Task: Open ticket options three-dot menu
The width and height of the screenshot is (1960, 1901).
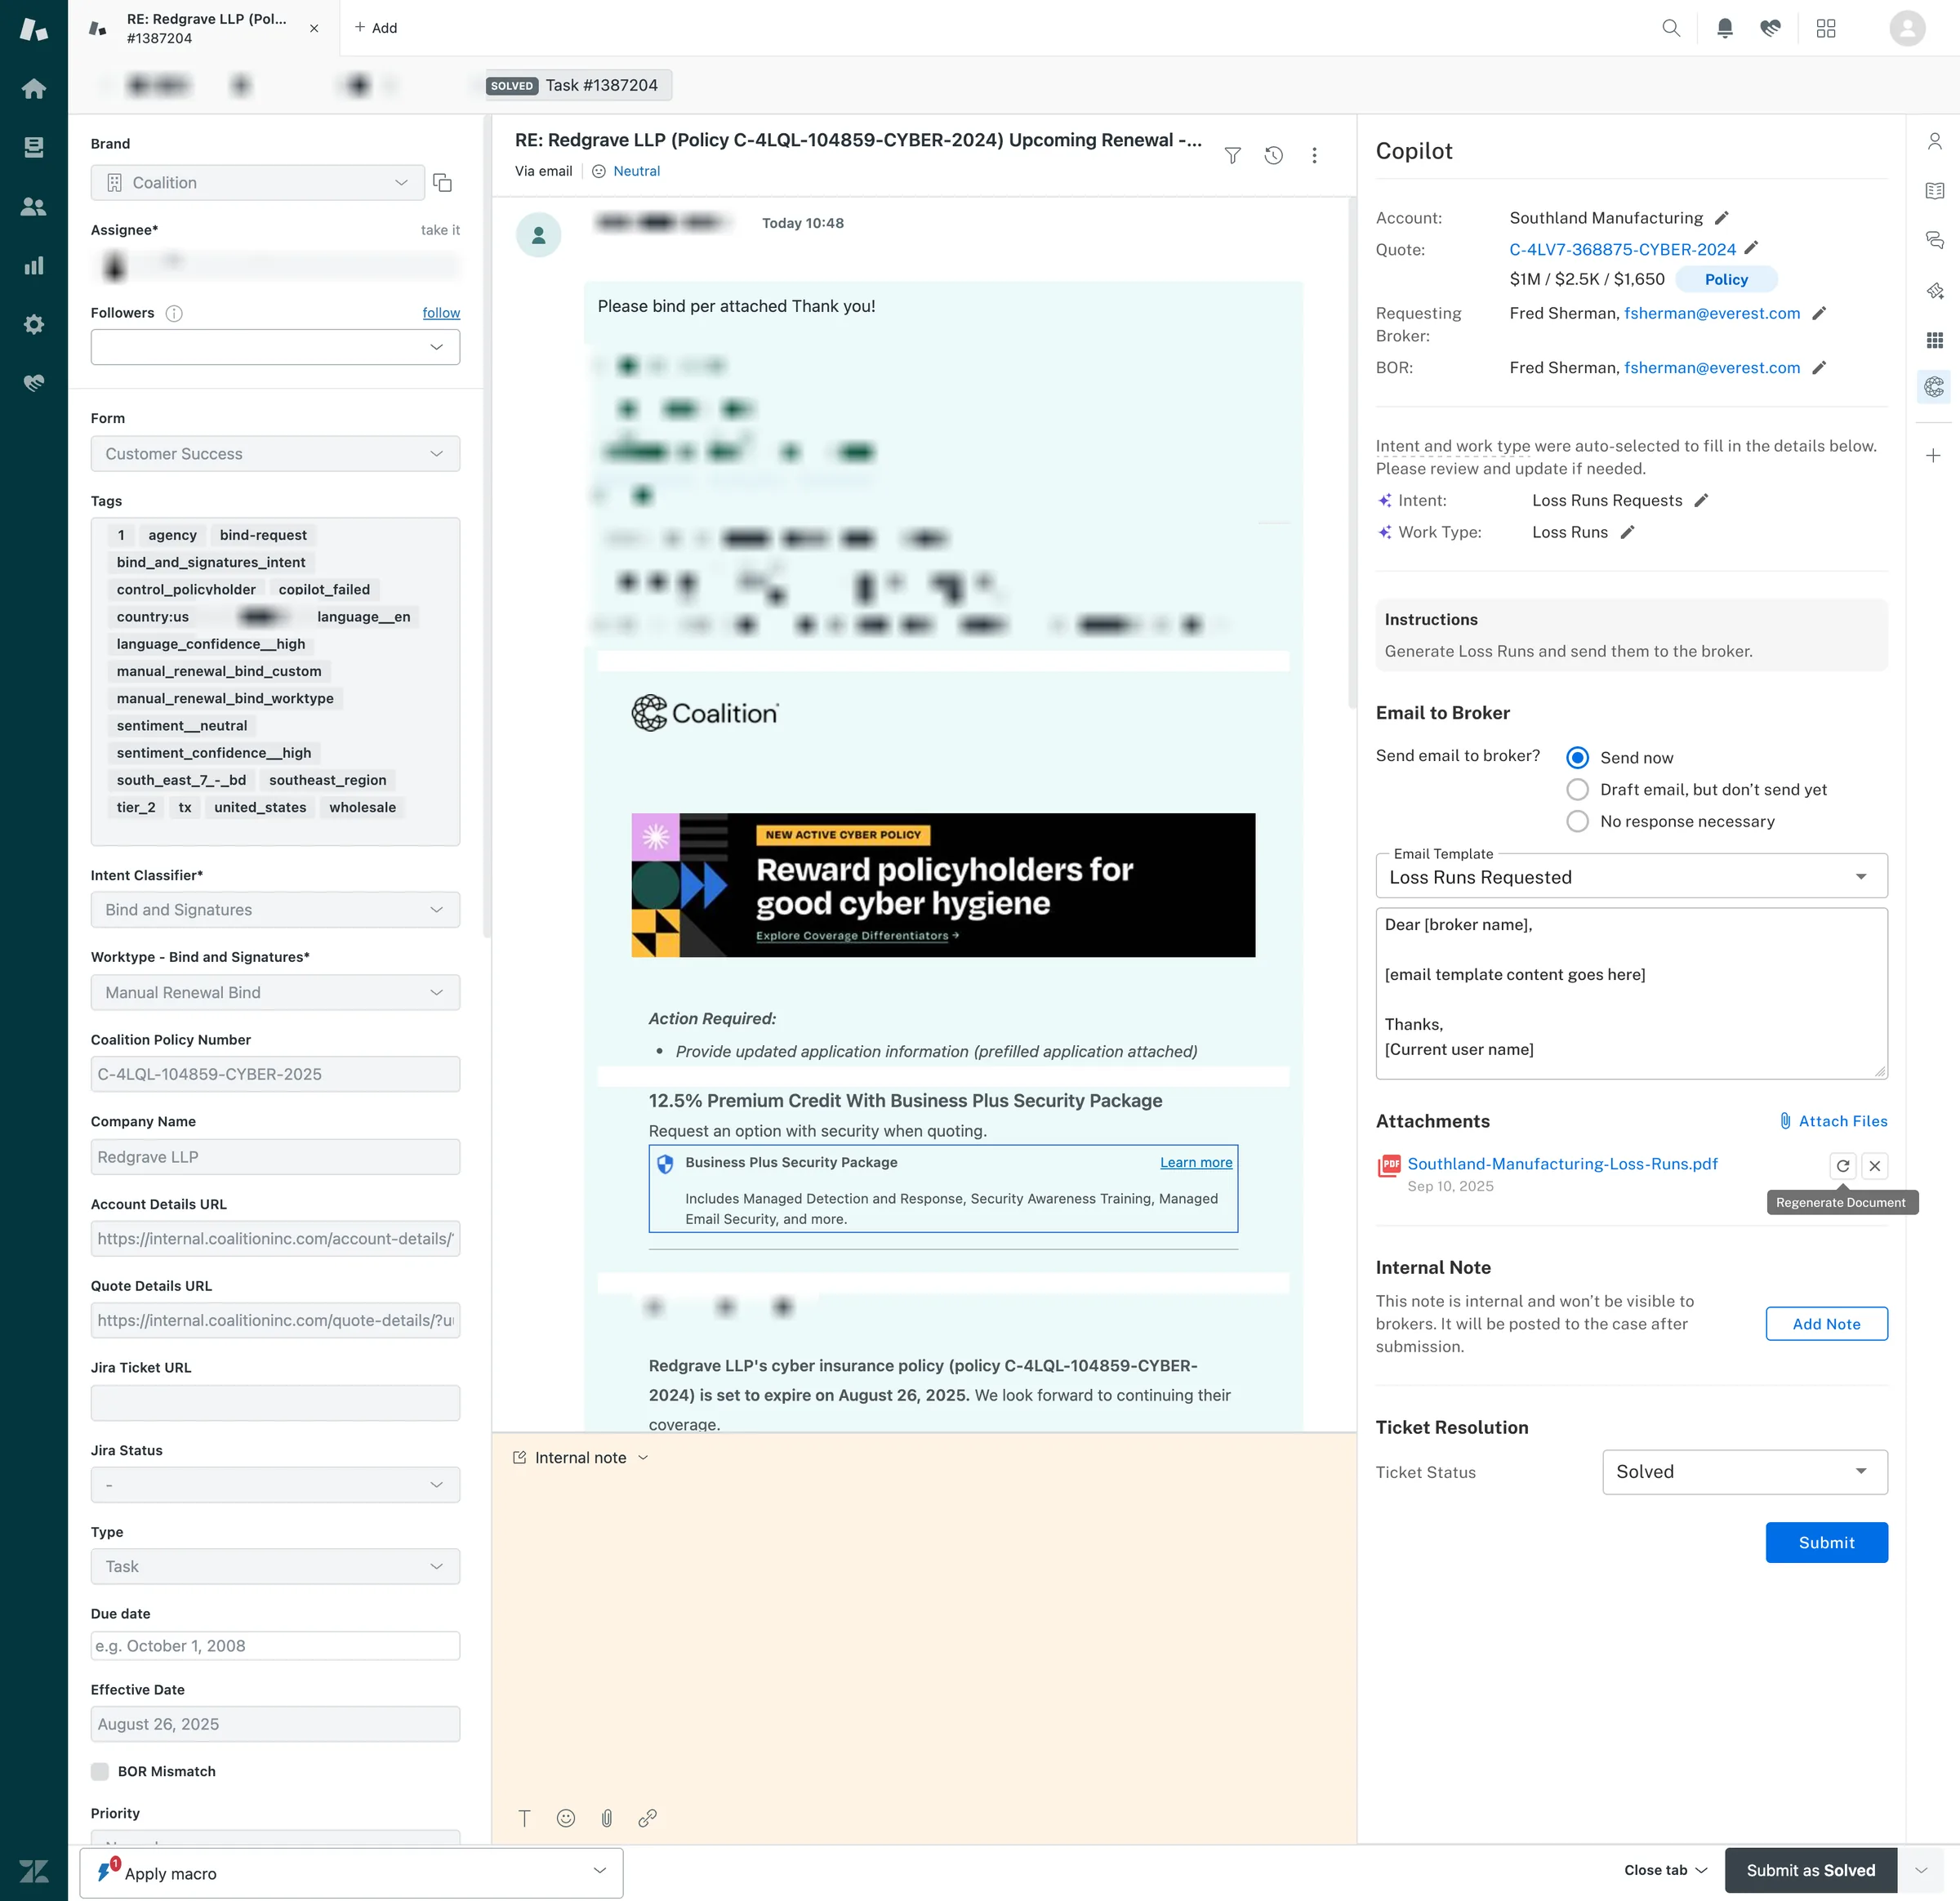Action: 1314,155
